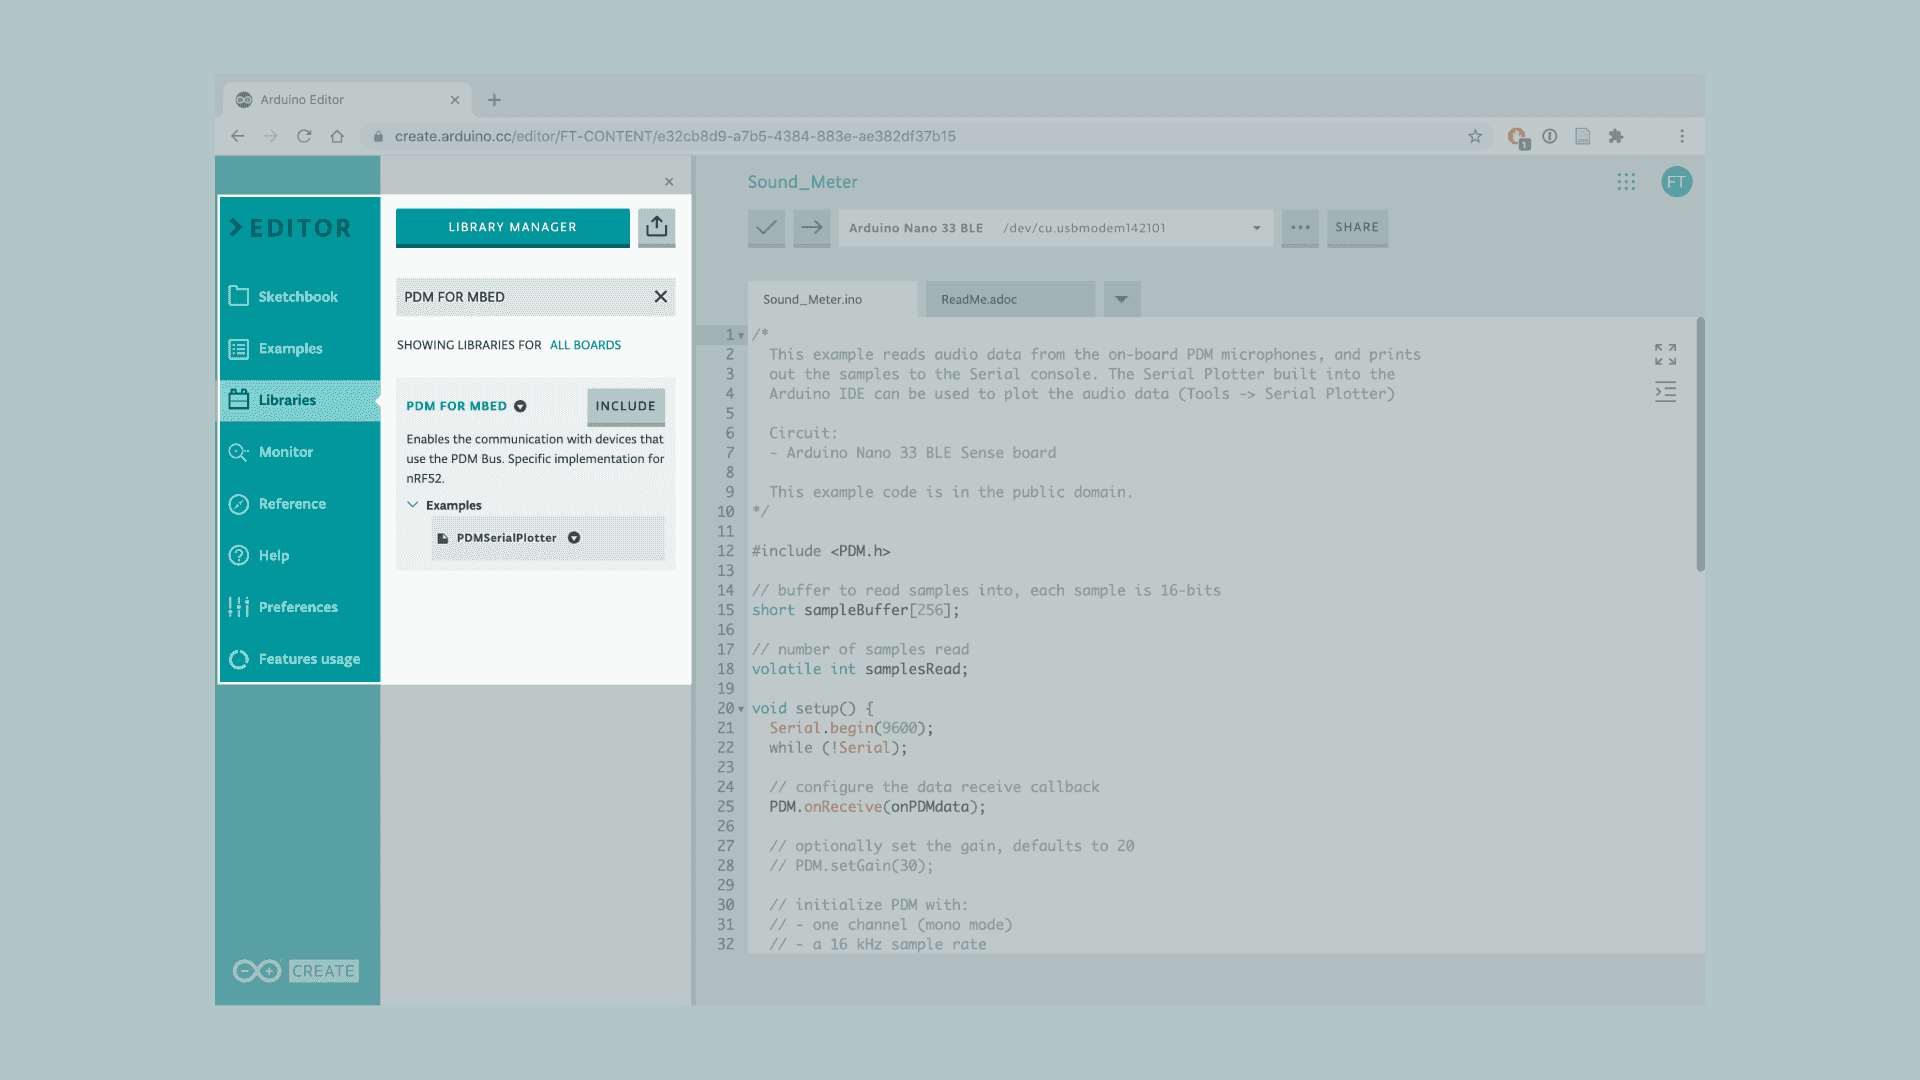Open Preferences in the sidebar
The image size is (1920, 1080).
click(297, 607)
